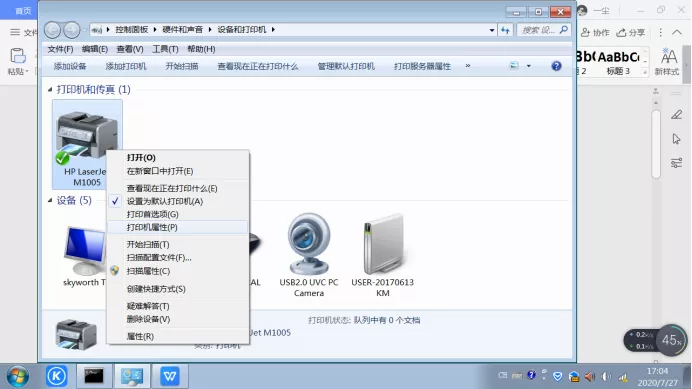Click the help question mark icon
The height and width of the screenshot is (389, 692).
(x=556, y=66)
